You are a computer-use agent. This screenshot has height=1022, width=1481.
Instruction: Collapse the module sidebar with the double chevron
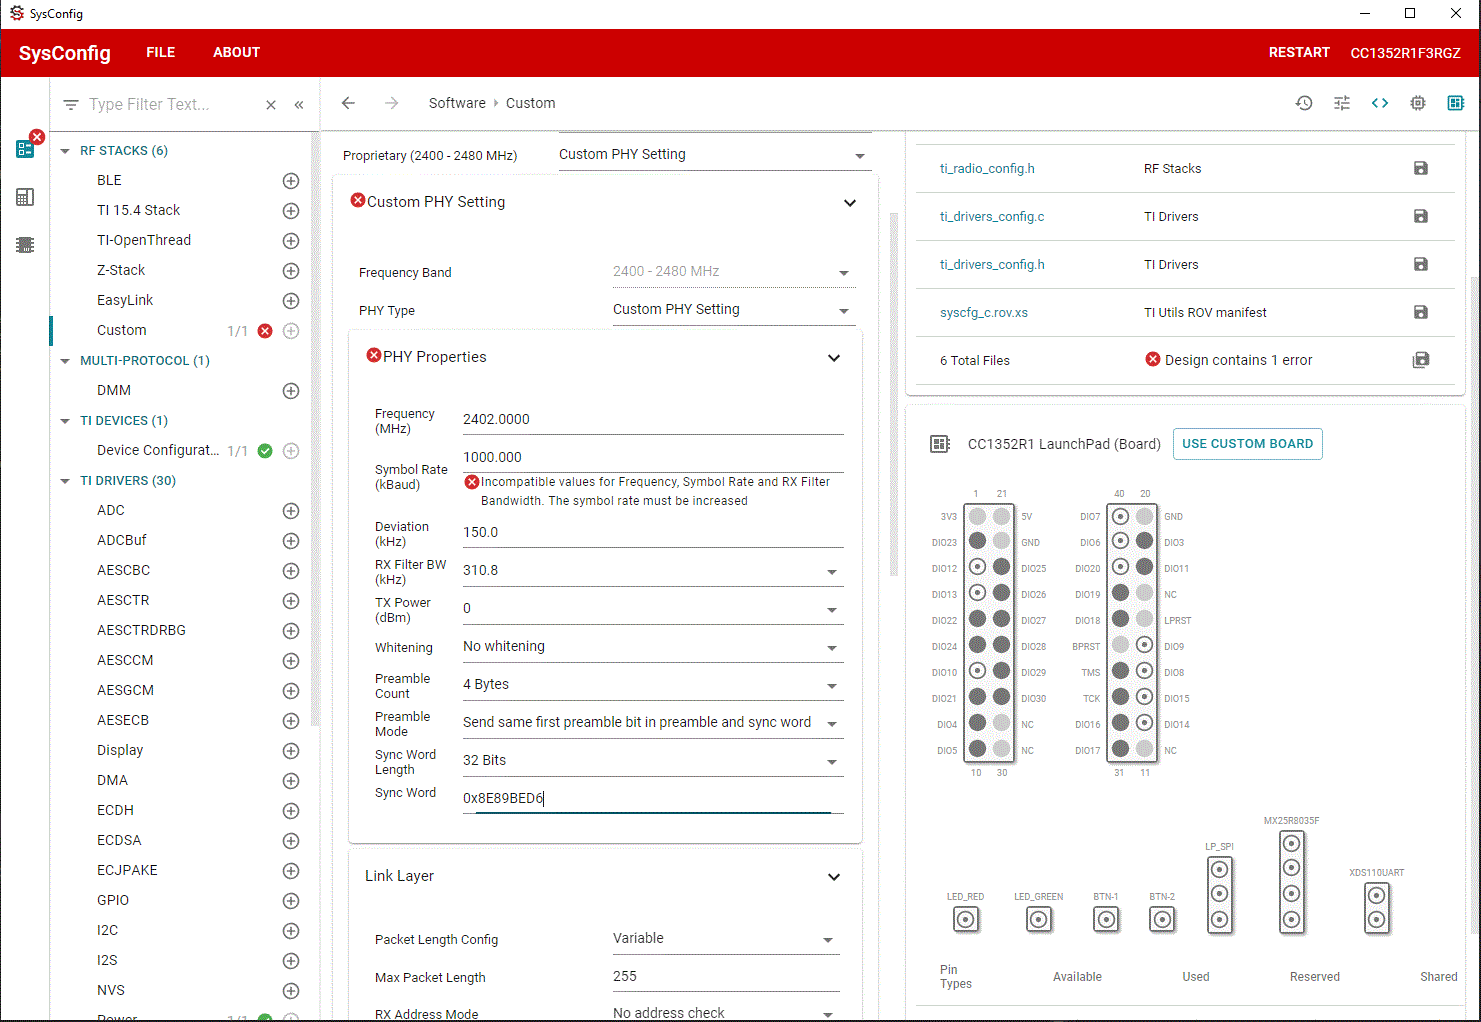pos(299,105)
